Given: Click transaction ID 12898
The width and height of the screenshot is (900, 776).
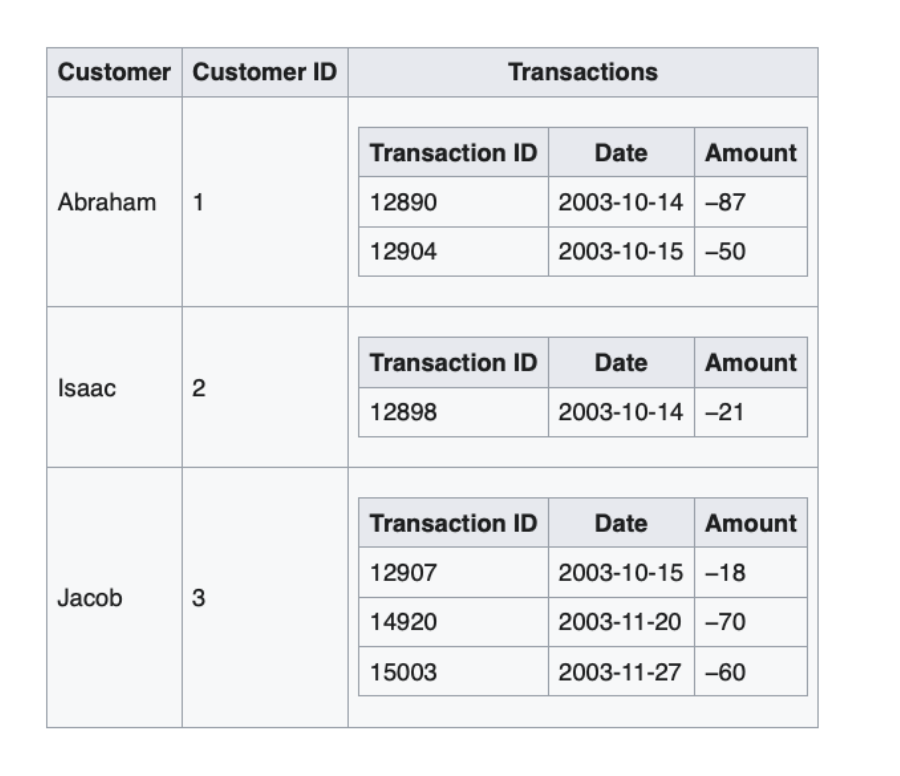Looking at the screenshot, I should click(453, 412).
